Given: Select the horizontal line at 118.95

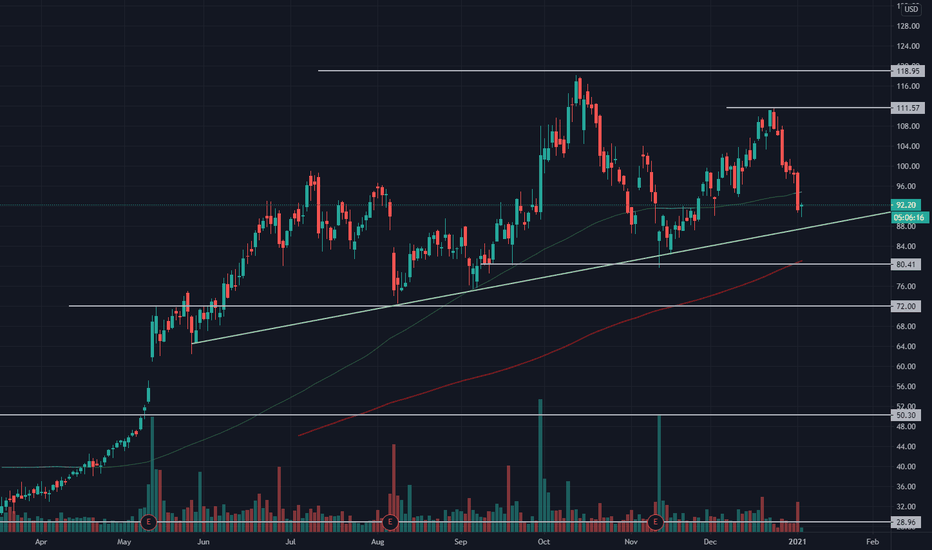Looking at the screenshot, I should (604, 71).
